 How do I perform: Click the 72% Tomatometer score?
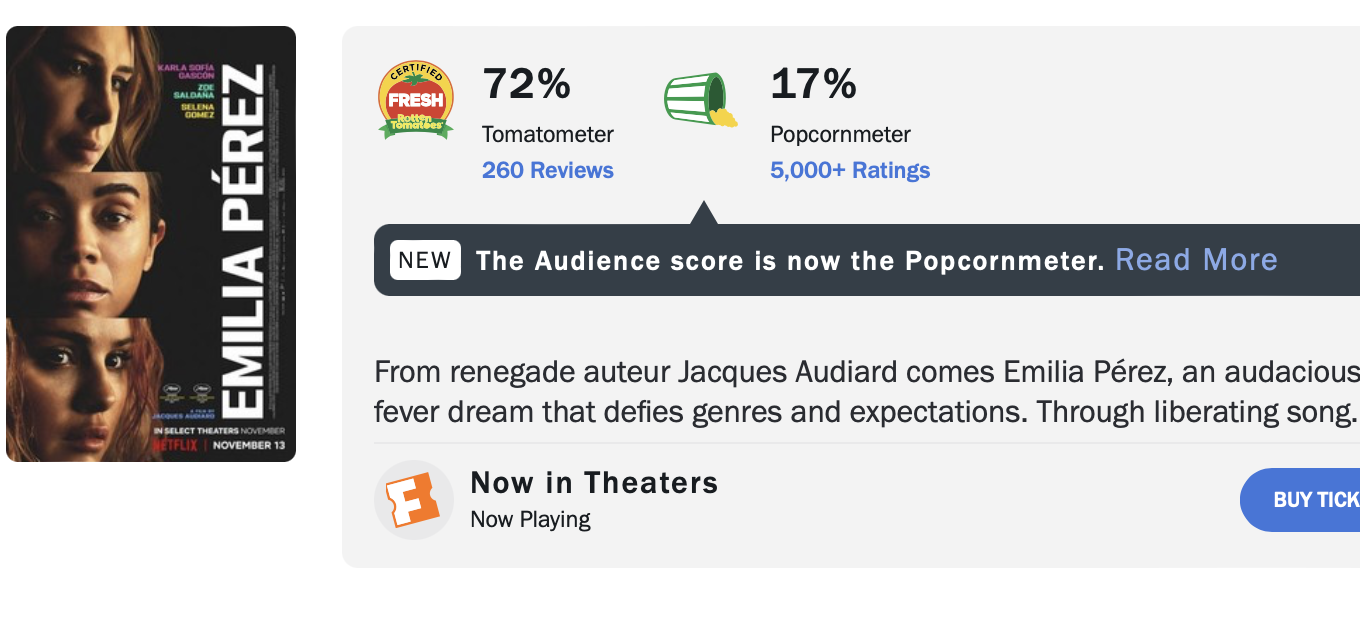click(x=526, y=84)
